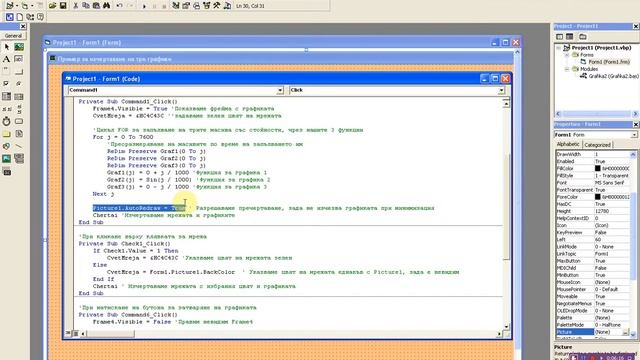Select the PictureBox control in toolbox
Viewport: 640px width, 360px height.
tap(19, 47)
